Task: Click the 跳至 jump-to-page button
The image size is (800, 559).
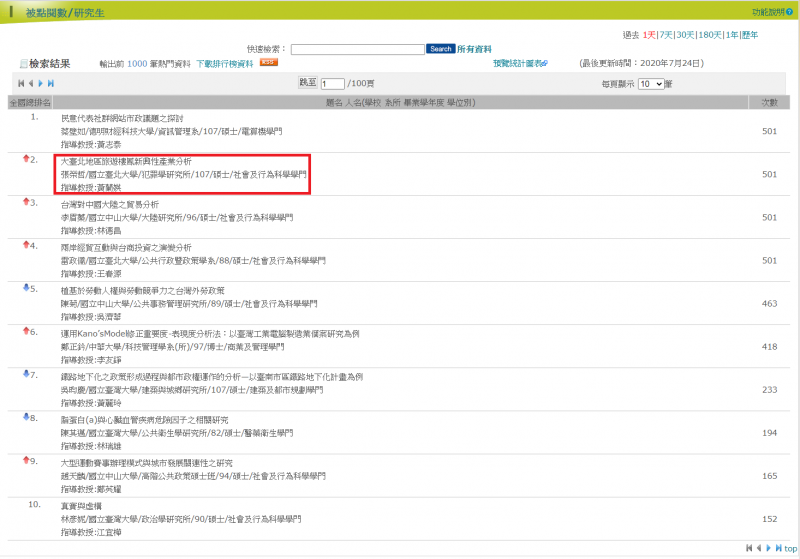Action: [x=308, y=83]
